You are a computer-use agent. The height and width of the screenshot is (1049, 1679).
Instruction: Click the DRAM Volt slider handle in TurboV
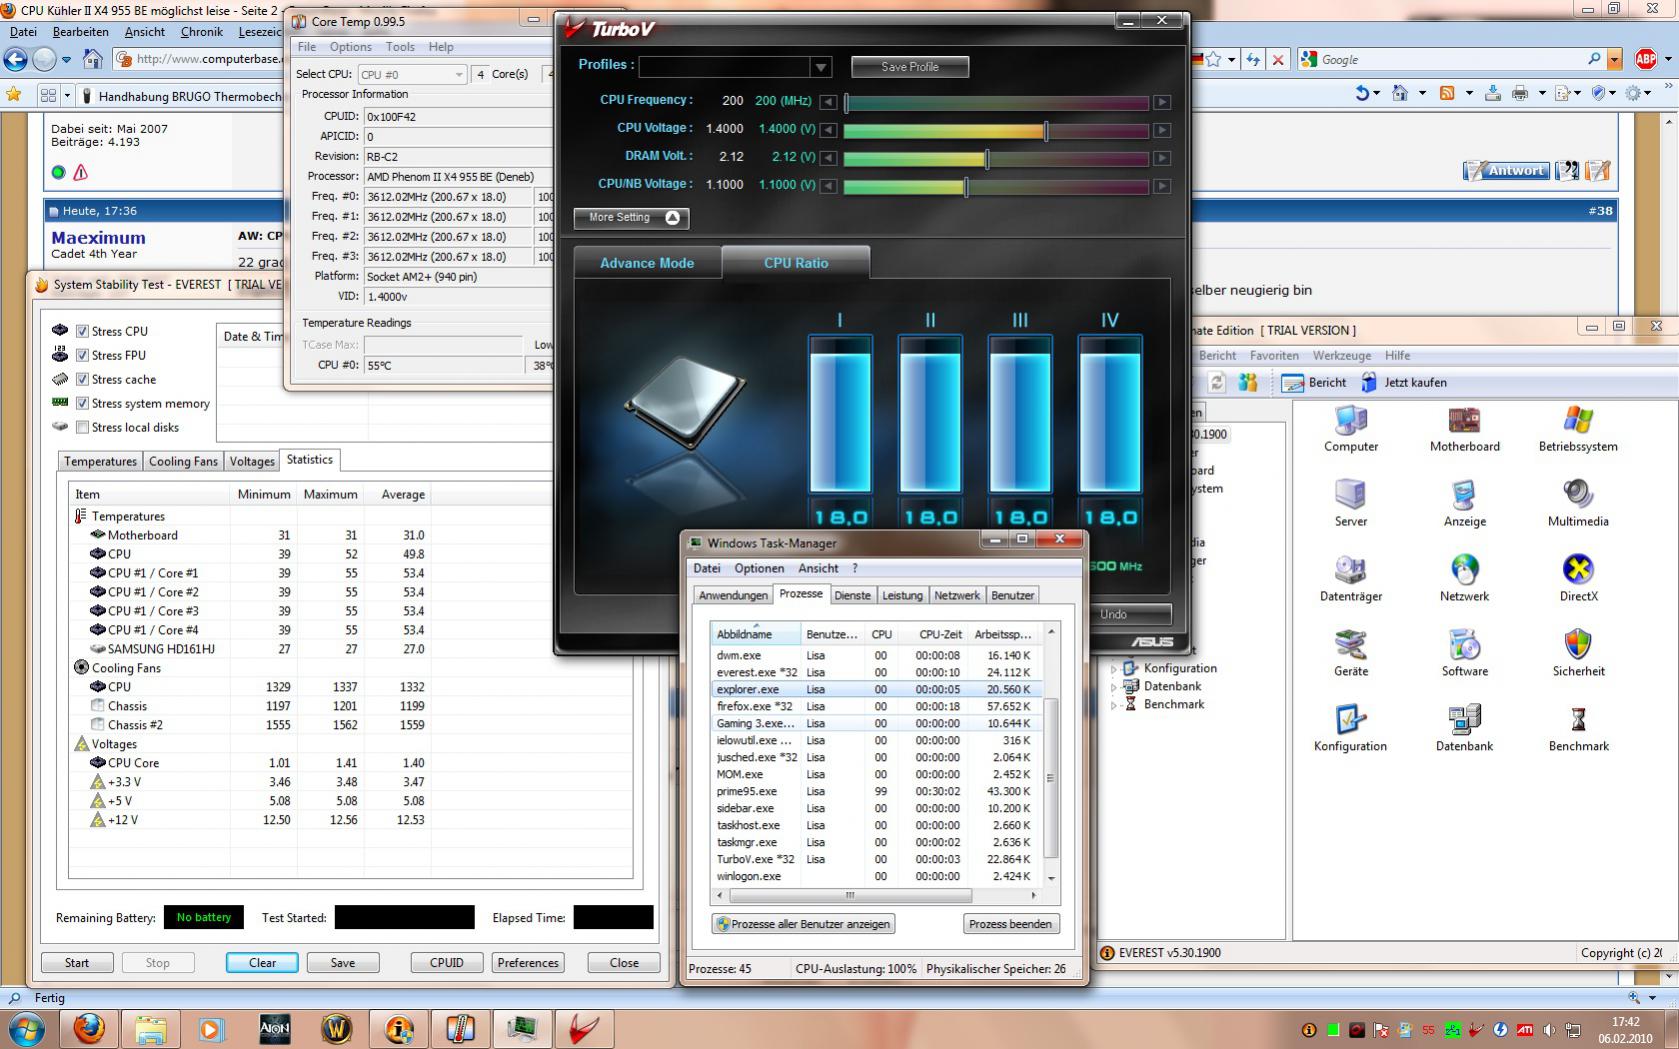pyautogui.click(x=987, y=158)
